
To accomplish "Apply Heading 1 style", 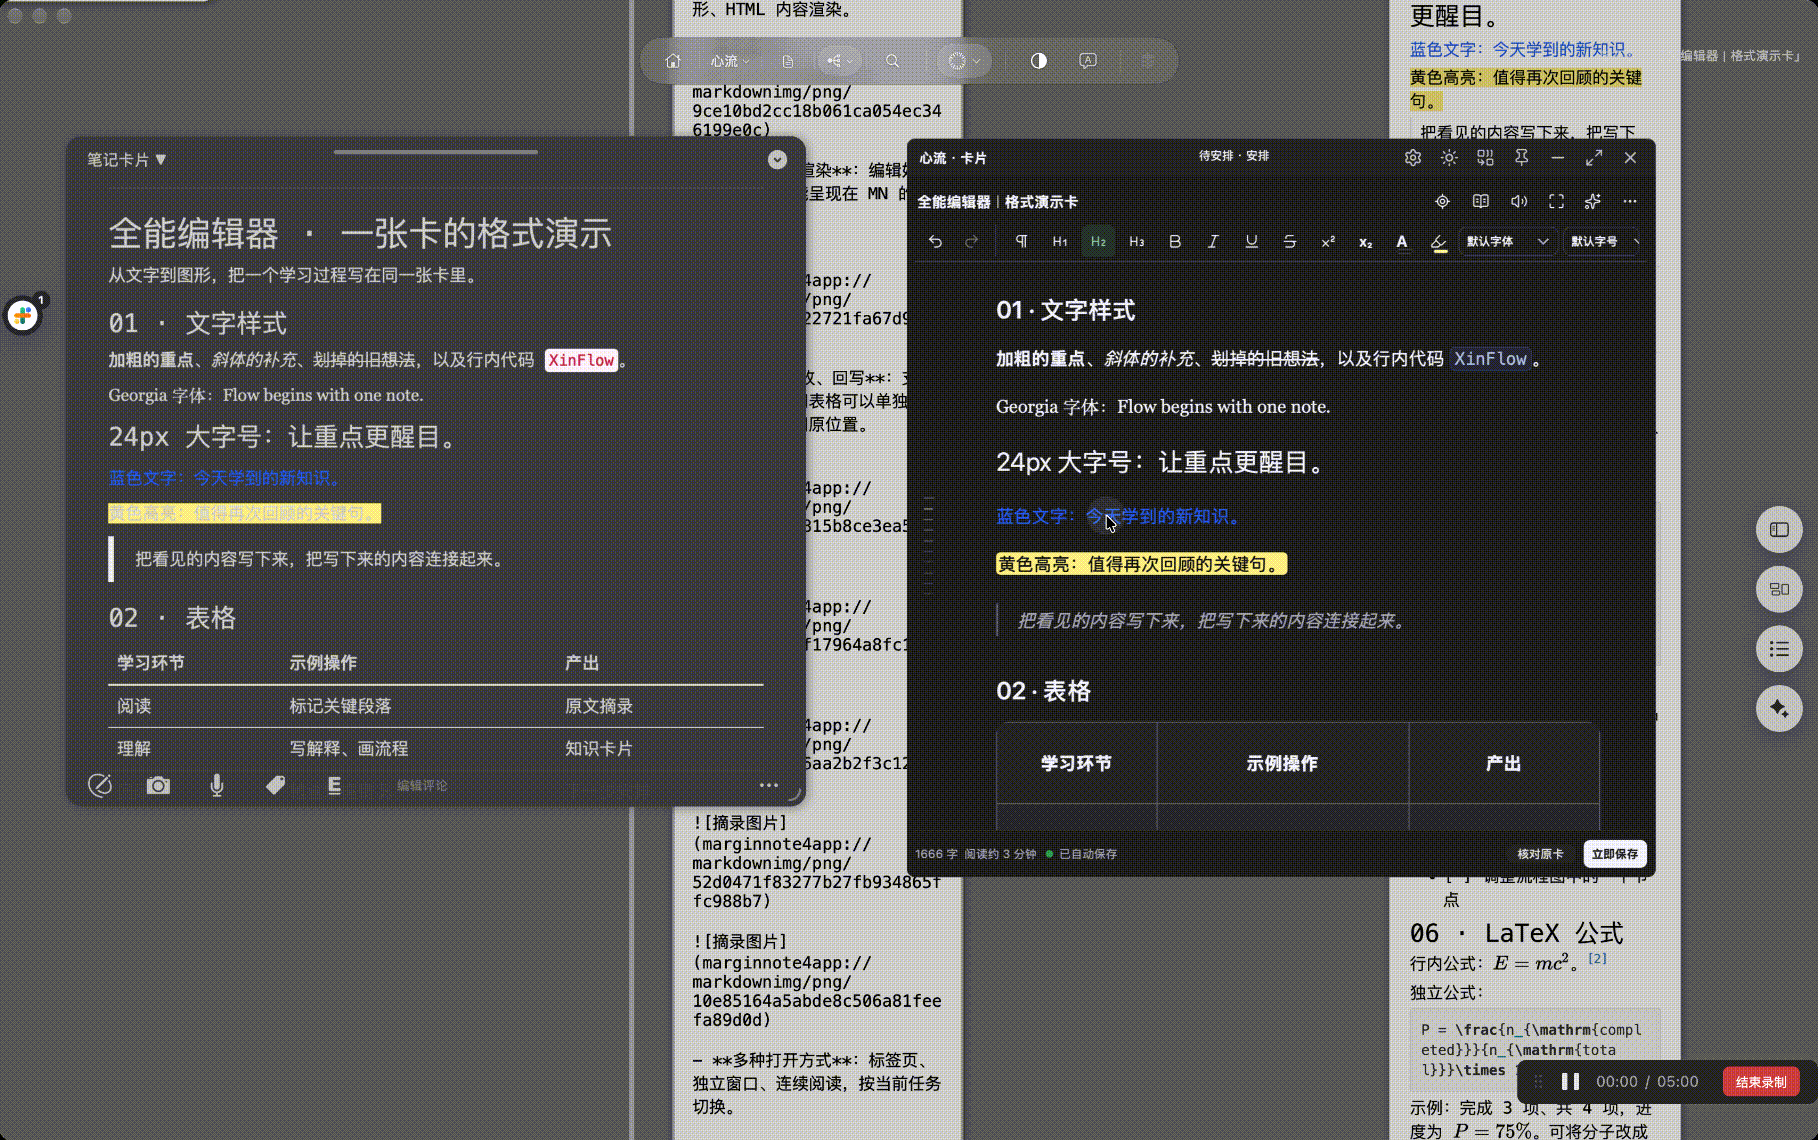I will pos(1060,241).
